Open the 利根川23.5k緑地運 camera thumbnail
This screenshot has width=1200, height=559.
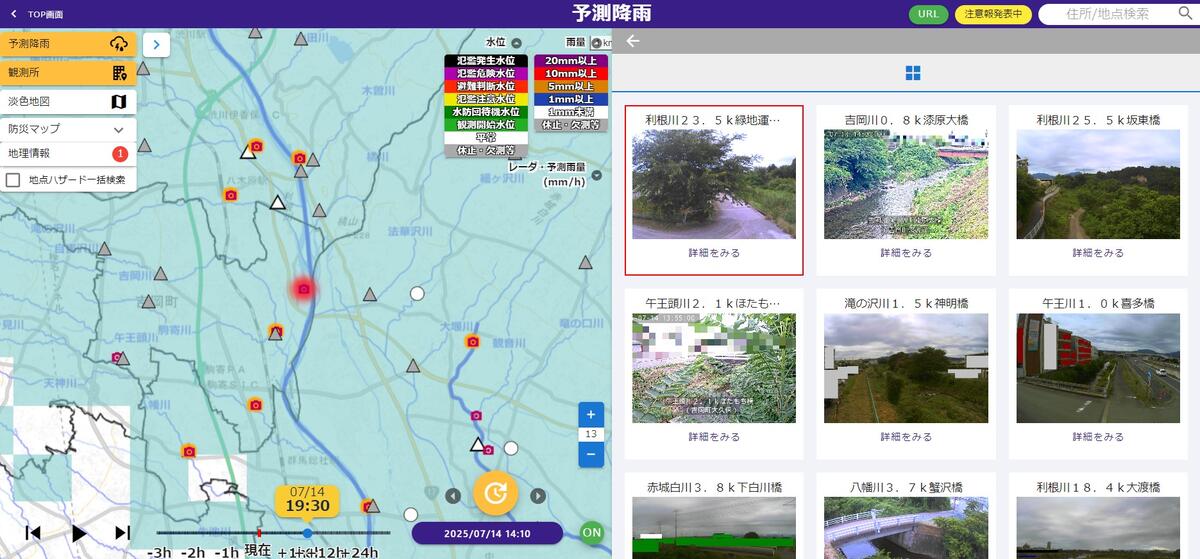[714, 184]
